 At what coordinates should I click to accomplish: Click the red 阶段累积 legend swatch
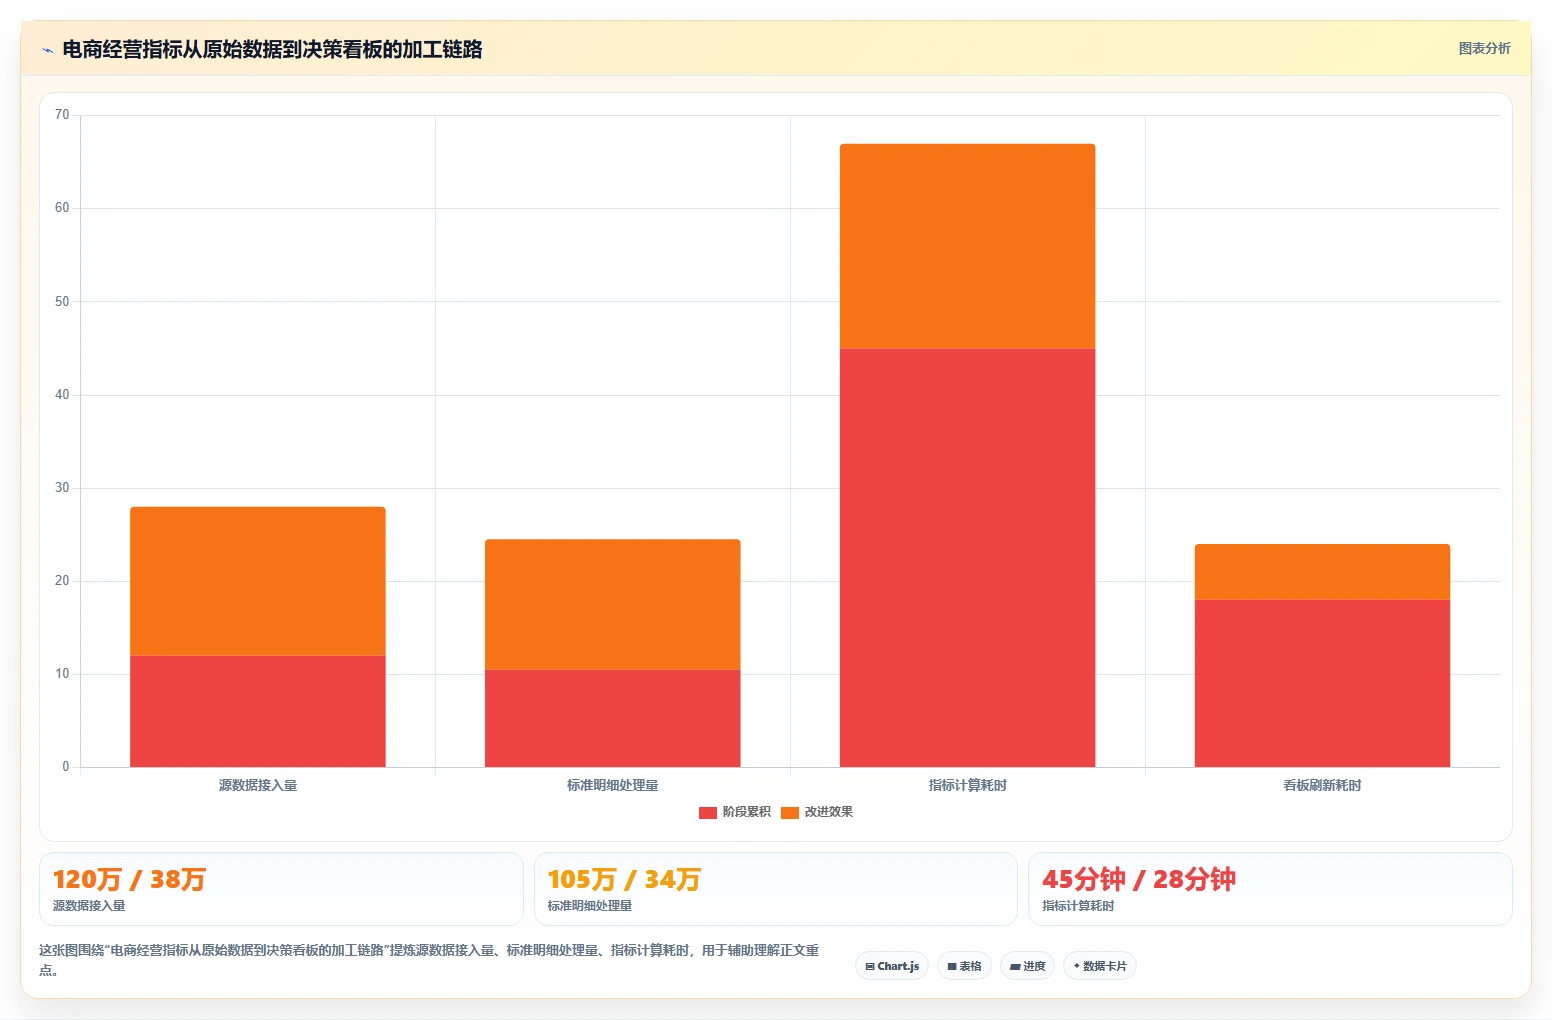click(708, 812)
